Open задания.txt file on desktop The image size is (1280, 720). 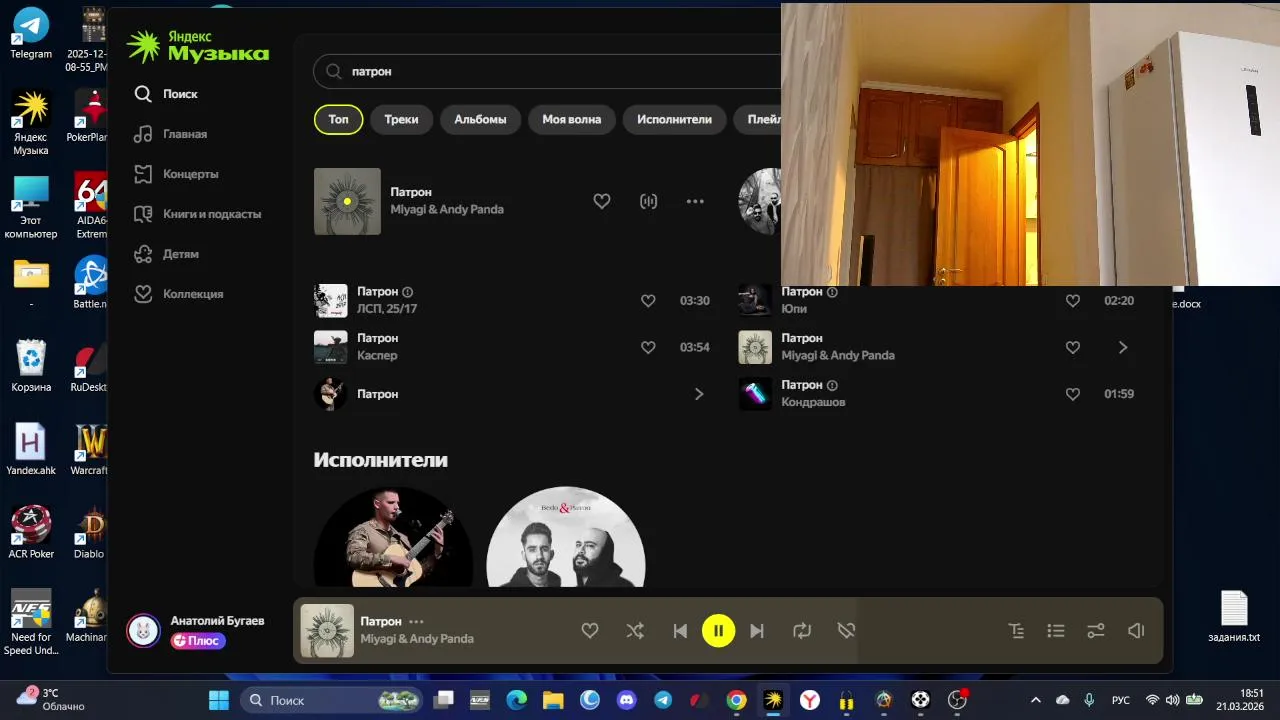[x=1234, y=616]
